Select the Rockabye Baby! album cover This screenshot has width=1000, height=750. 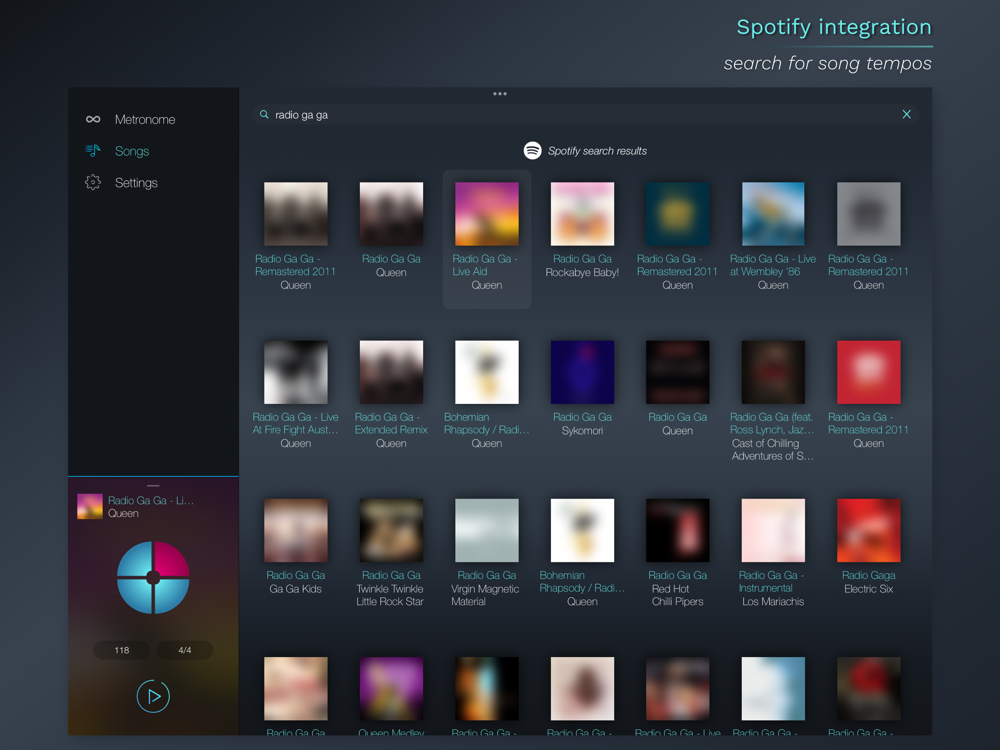click(582, 214)
